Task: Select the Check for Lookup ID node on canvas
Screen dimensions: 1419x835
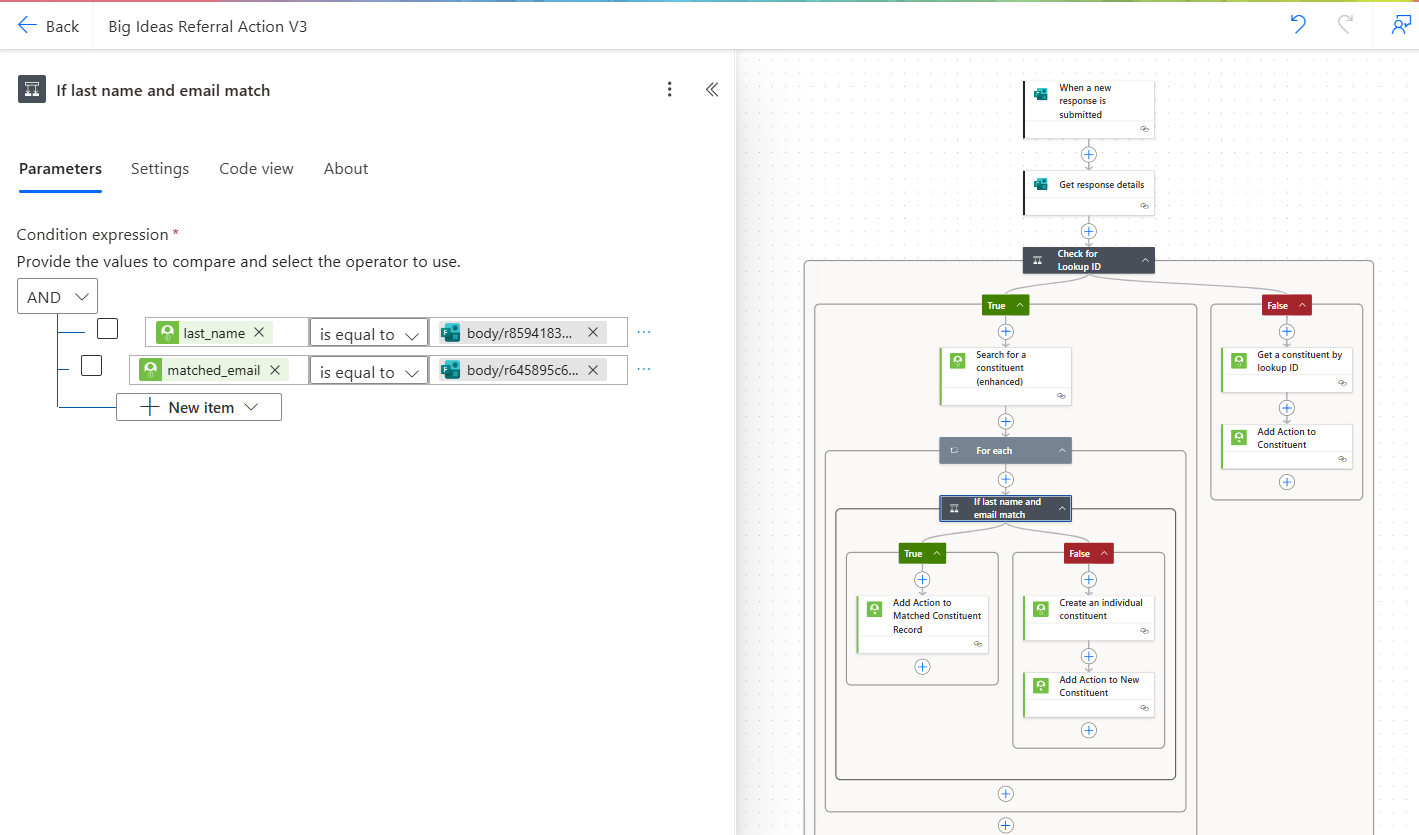Action: [1088, 260]
